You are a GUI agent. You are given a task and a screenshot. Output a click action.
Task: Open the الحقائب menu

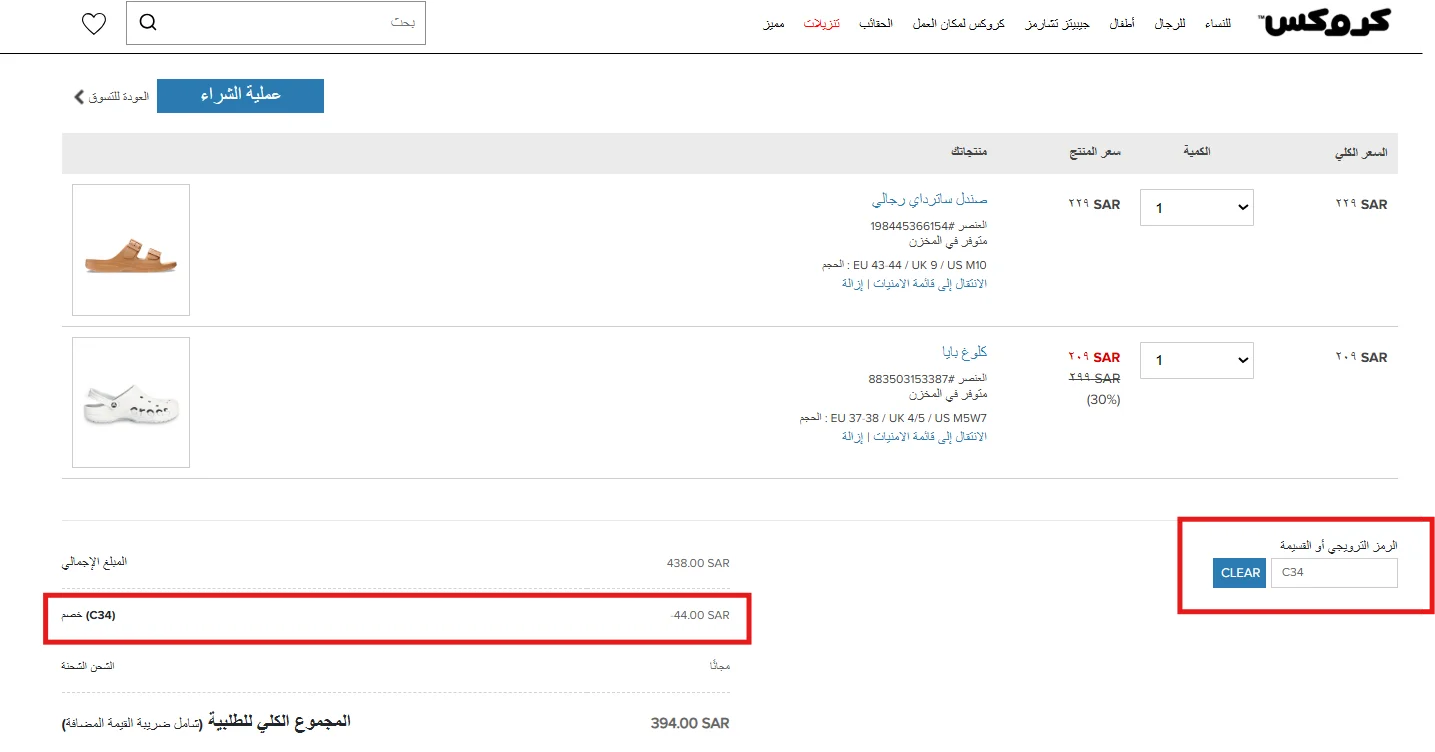876,22
